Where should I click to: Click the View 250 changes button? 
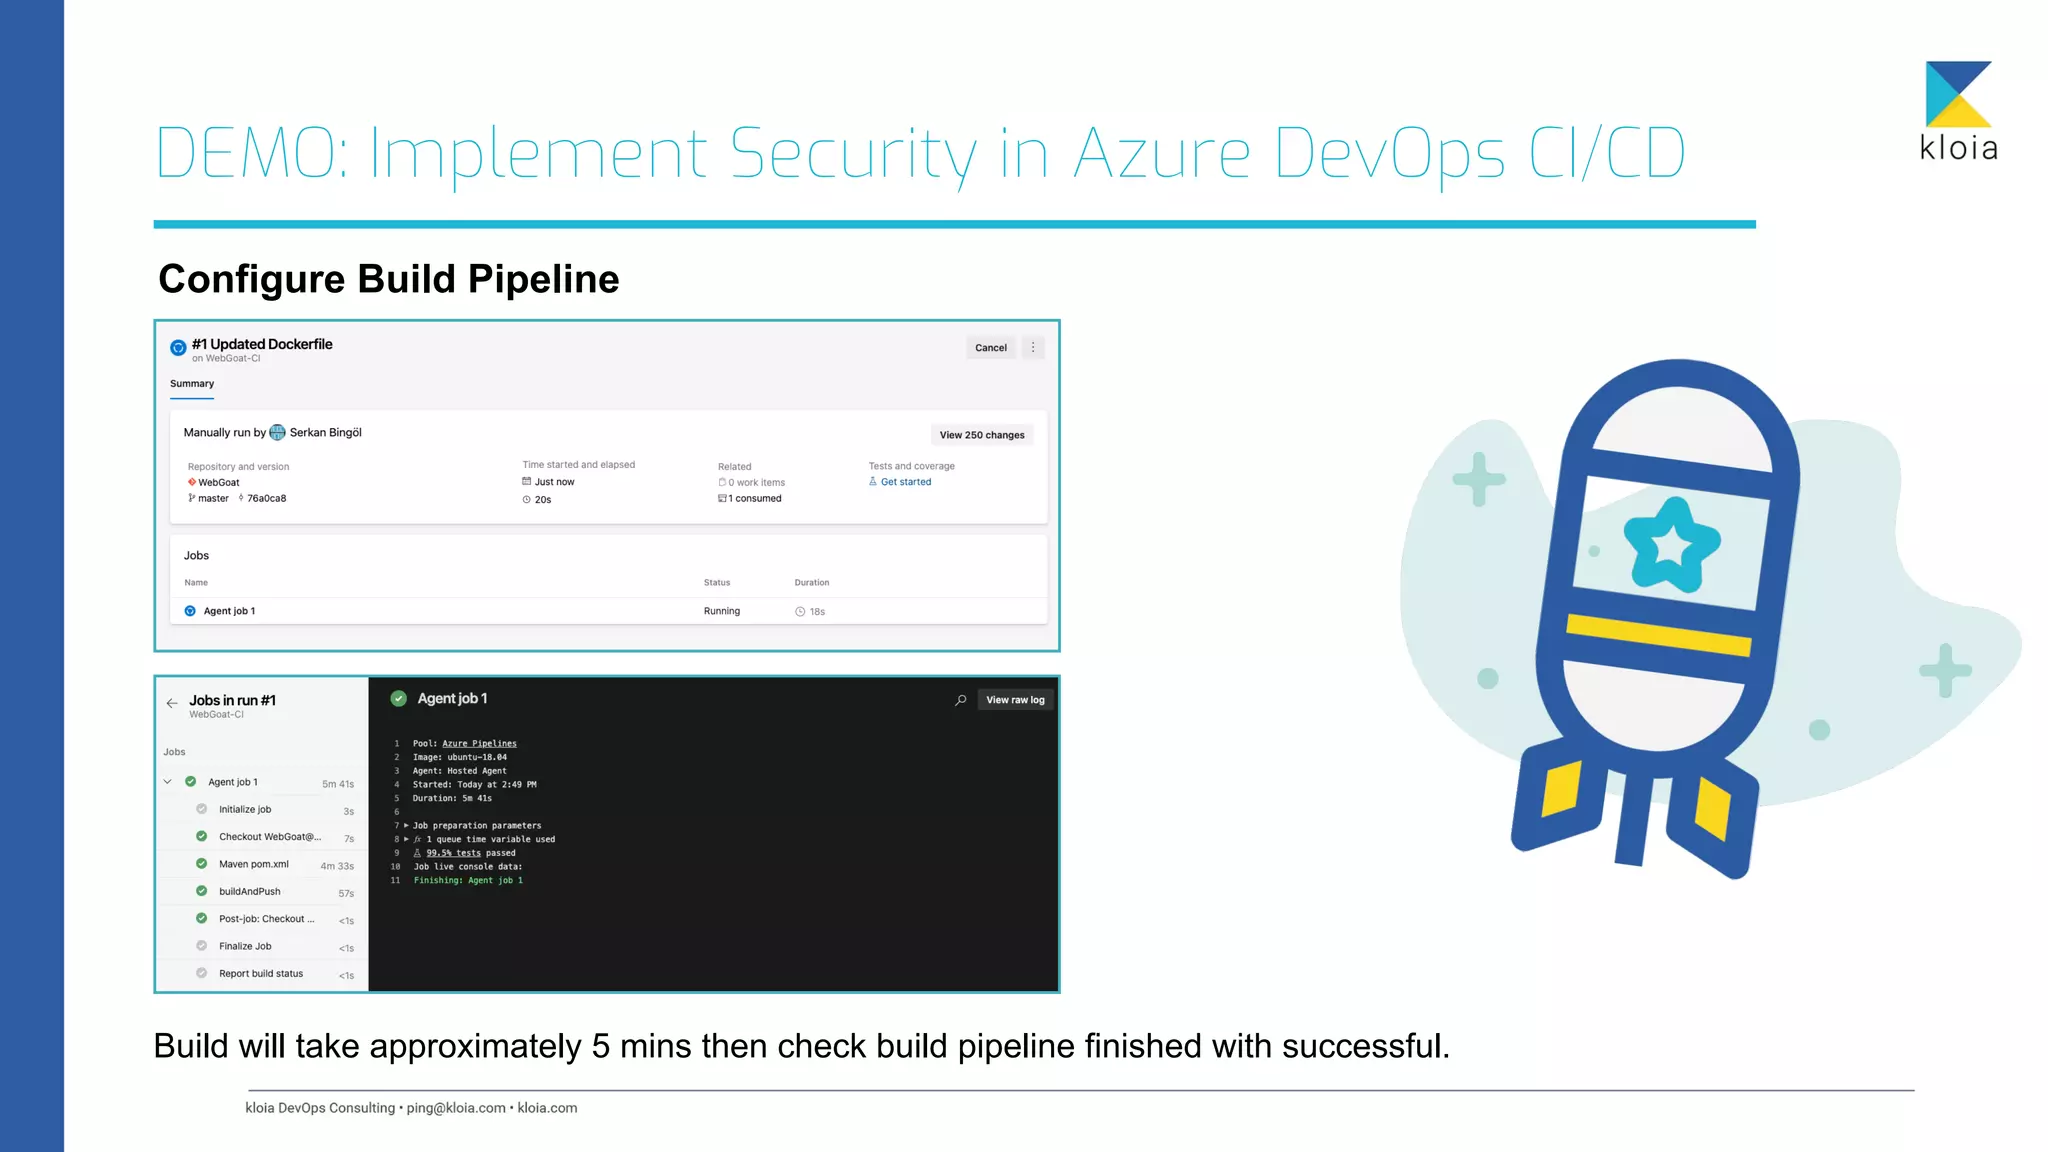(x=982, y=435)
